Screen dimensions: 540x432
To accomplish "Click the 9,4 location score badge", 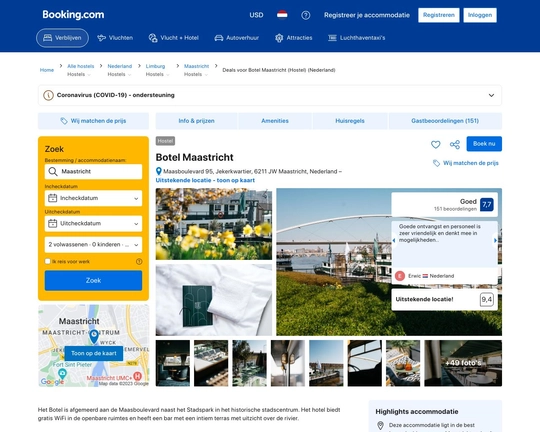I will coord(487,299).
